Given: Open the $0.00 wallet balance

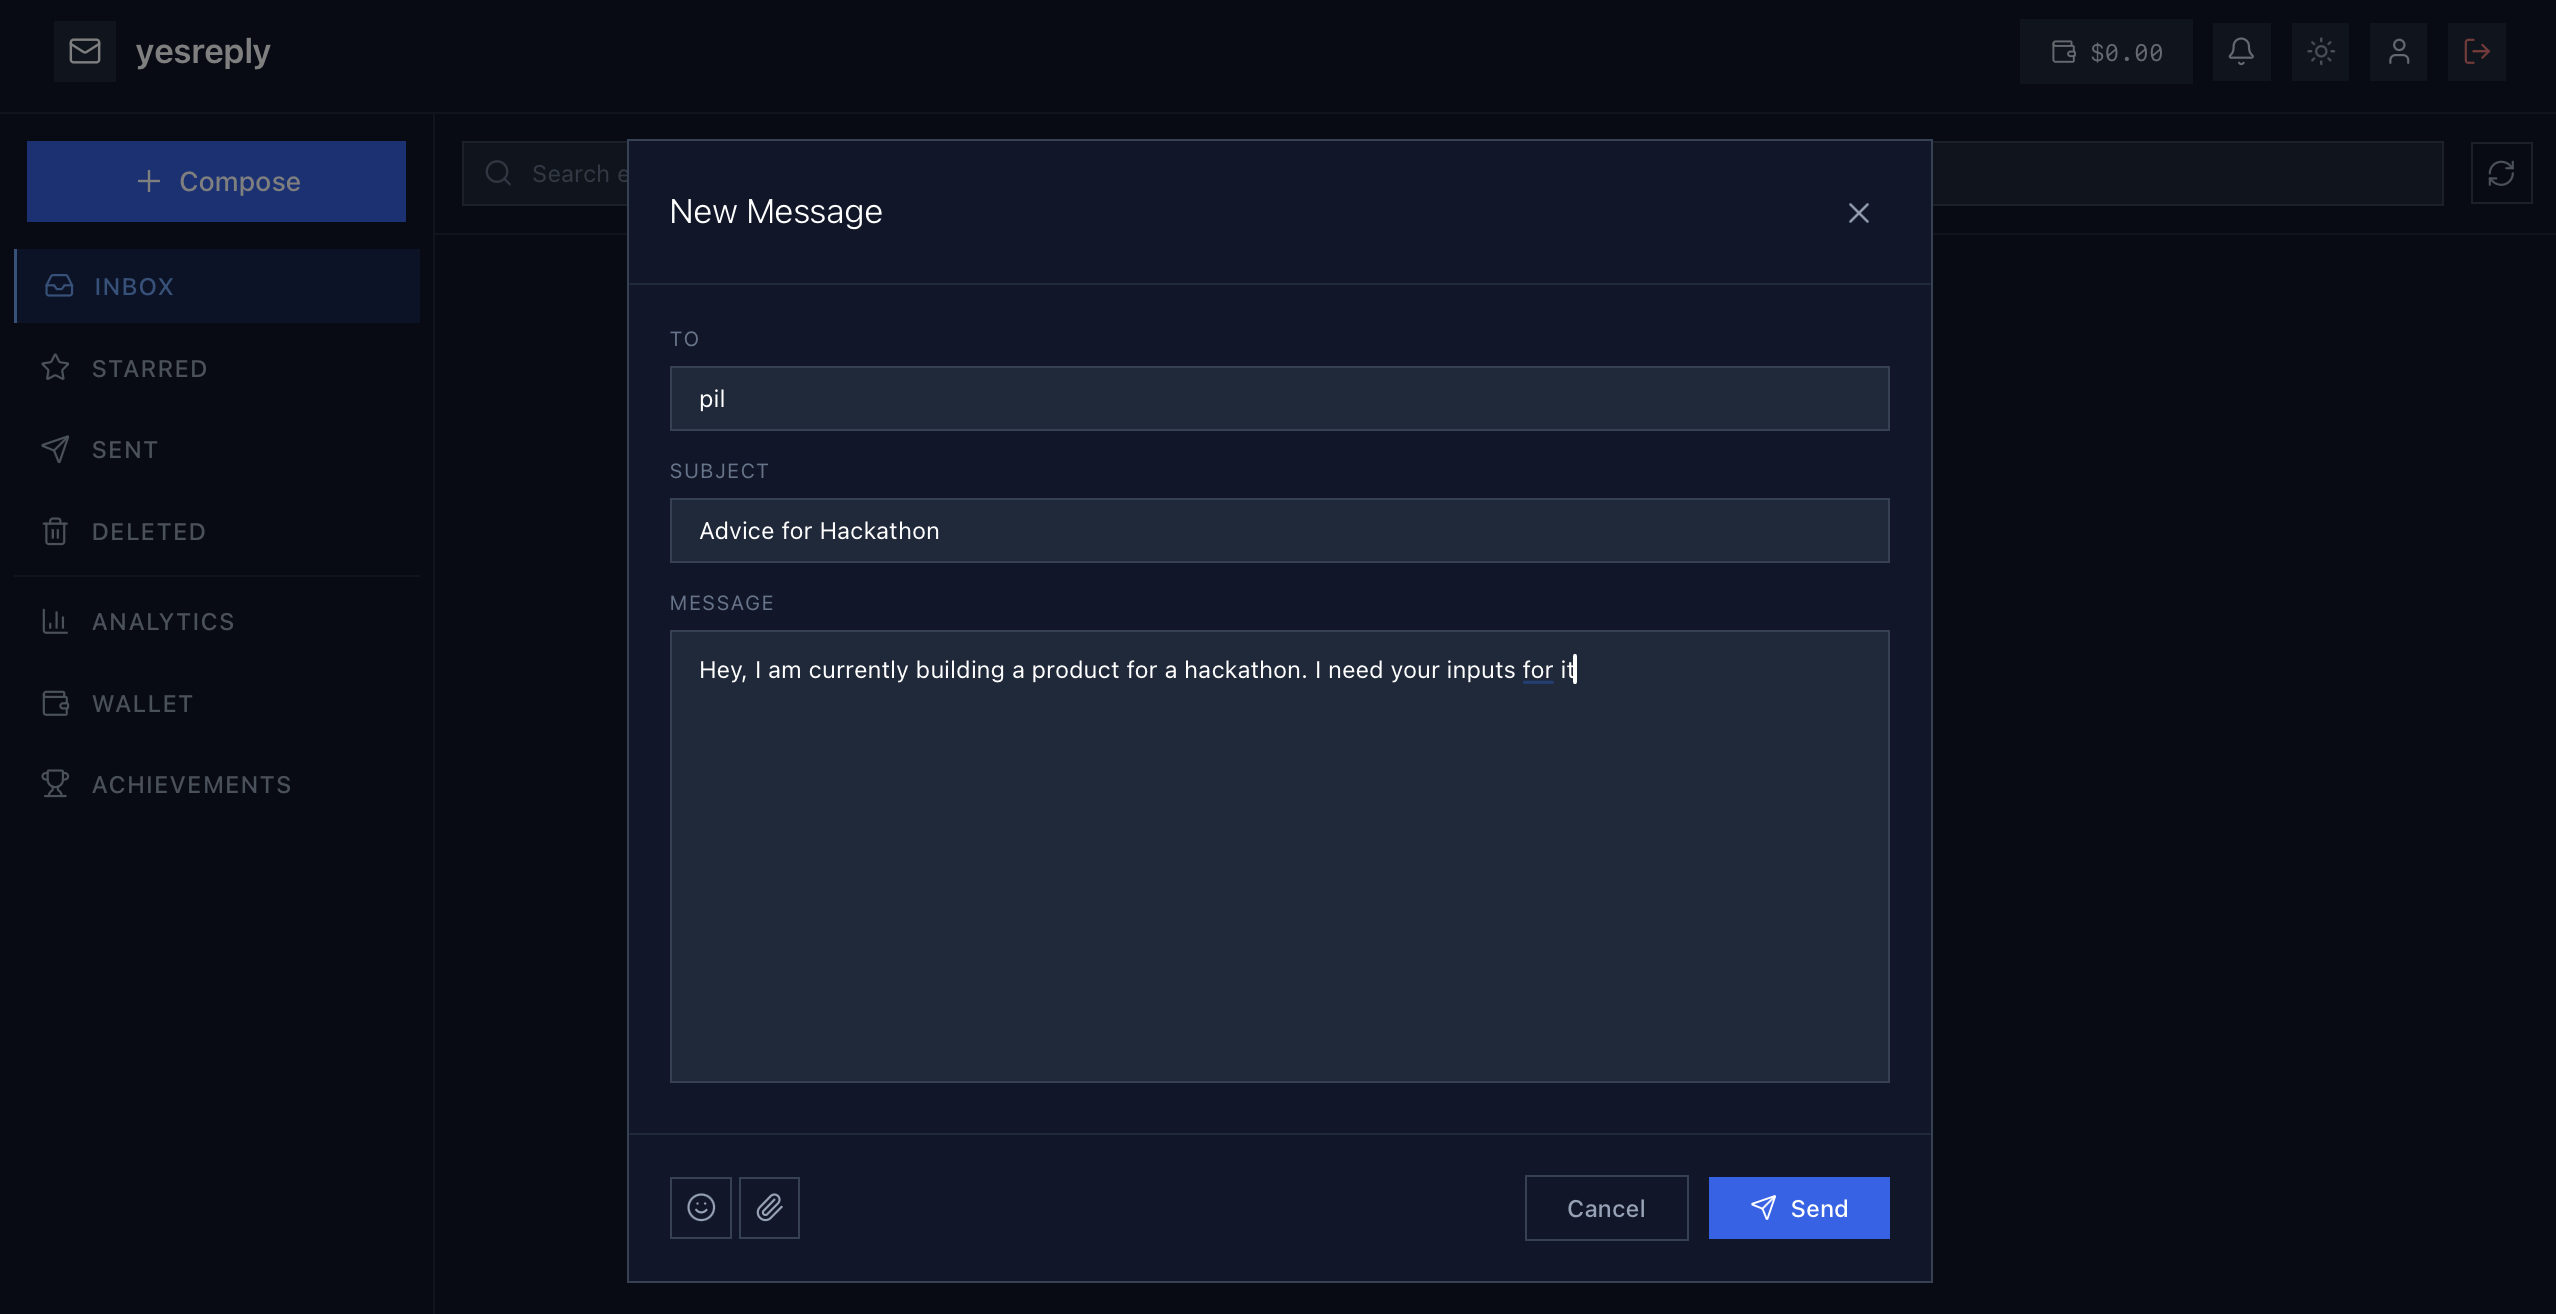Looking at the screenshot, I should pyautogui.click(x=2106, y=52).
